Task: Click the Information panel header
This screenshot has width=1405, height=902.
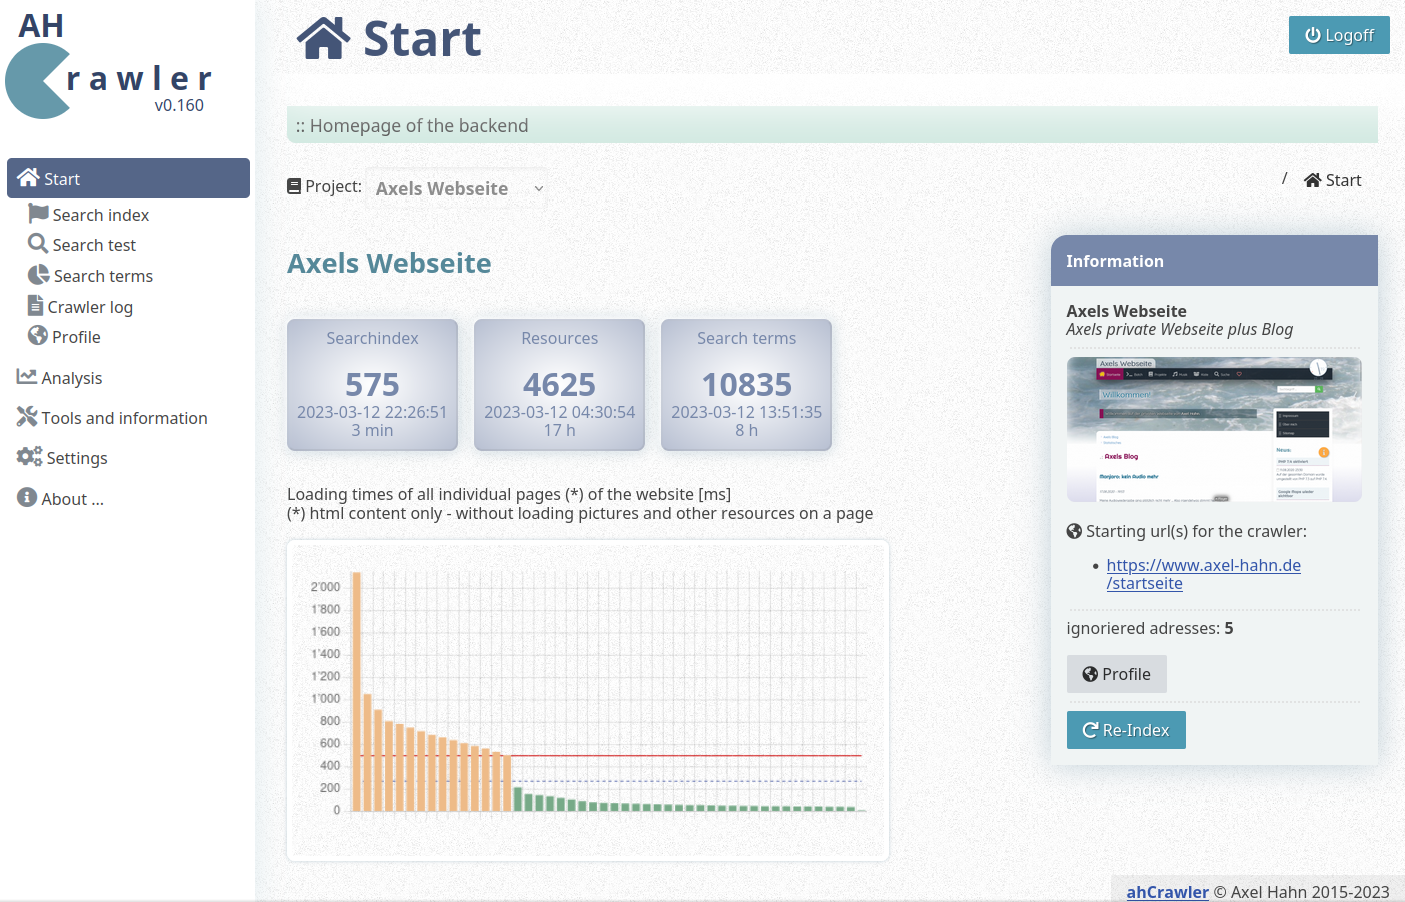Action: click(x=1214, y=261)
